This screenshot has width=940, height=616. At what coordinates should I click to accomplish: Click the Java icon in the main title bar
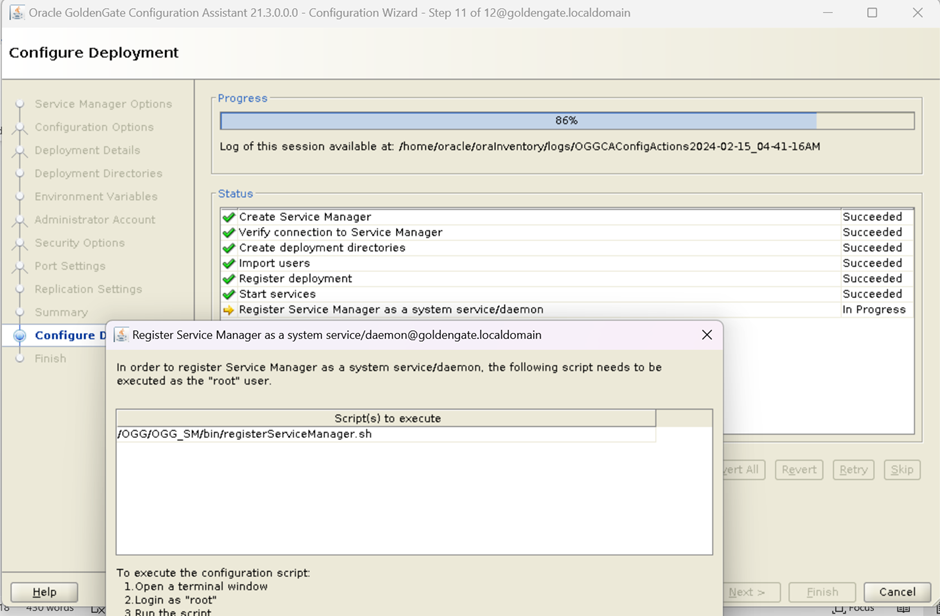pyautogui.click(x=16, y=13)
